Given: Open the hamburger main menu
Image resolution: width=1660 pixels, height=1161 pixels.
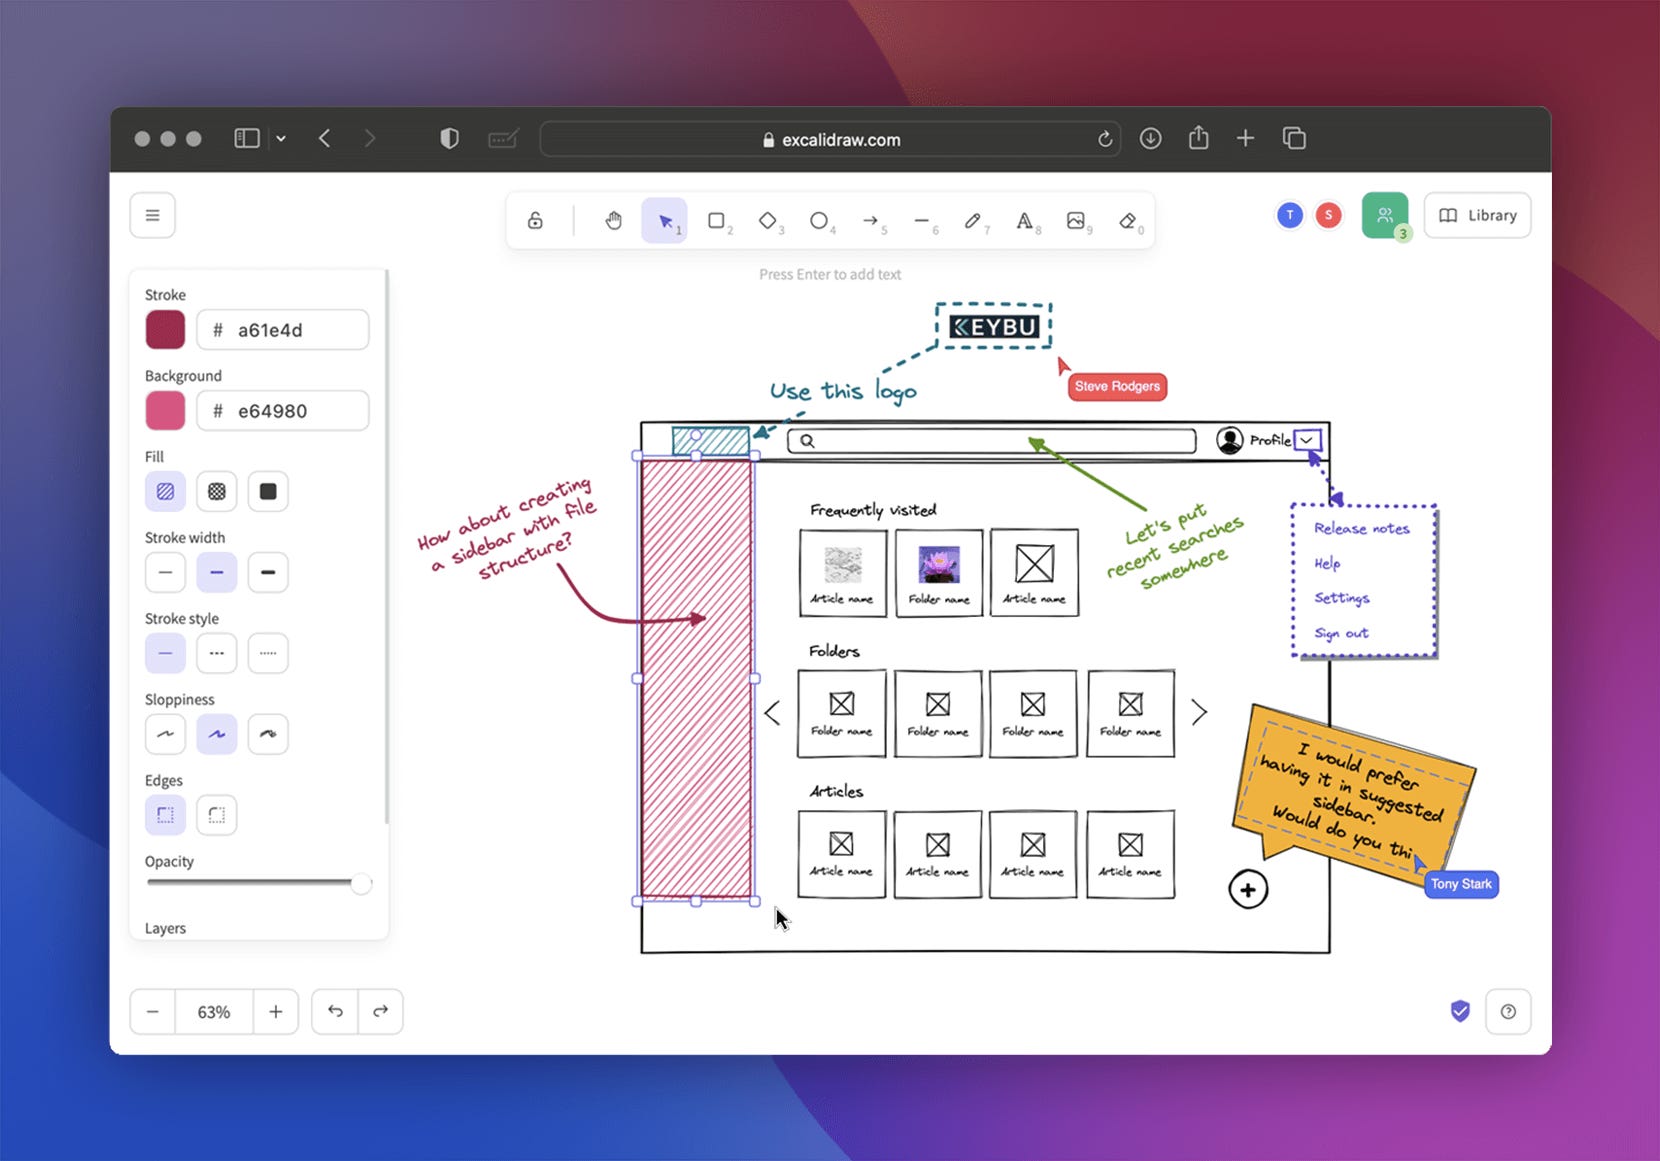Looking at the screenshot, I should [152, 214].
